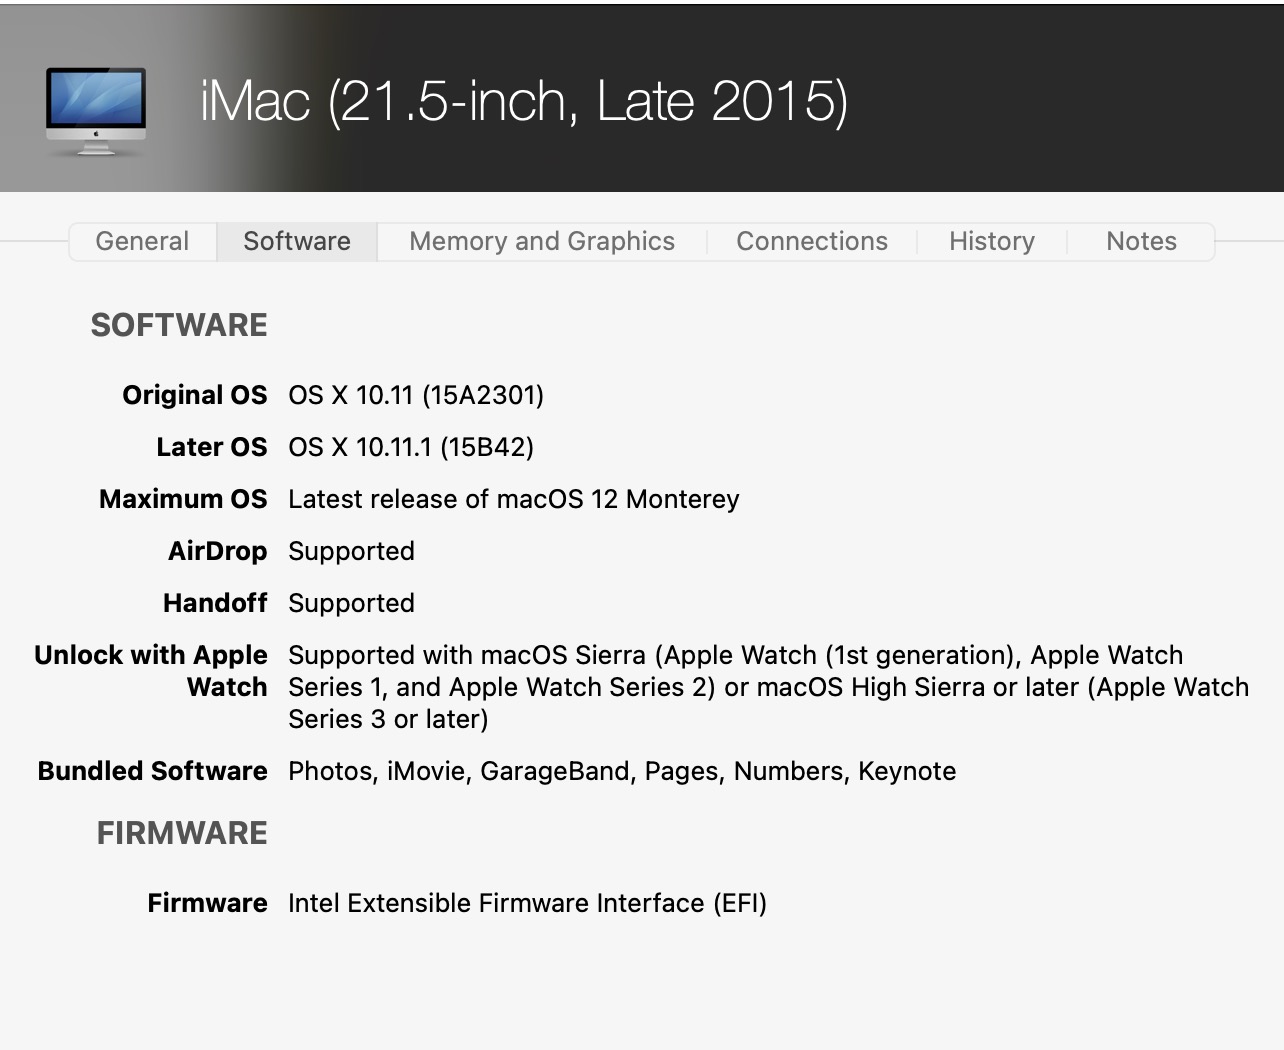Switch to the General tab
Screen dimensions: 1284x1050
(x=142, y=241)
